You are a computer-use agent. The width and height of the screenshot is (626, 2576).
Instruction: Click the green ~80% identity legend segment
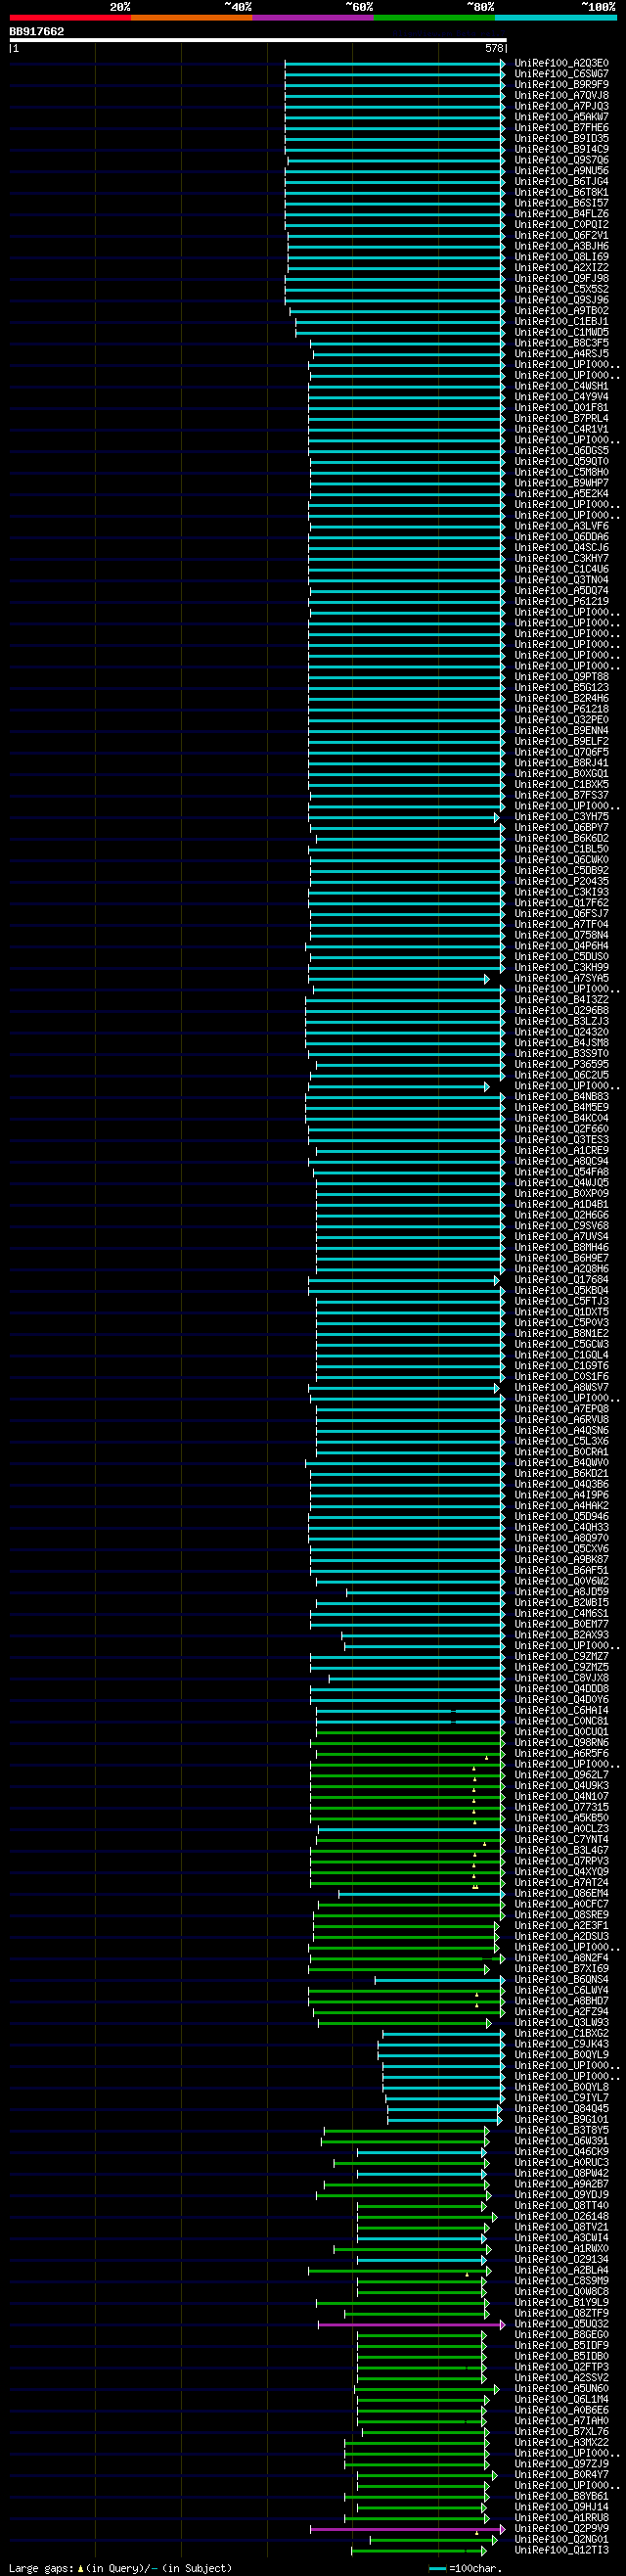coord(434,17)
